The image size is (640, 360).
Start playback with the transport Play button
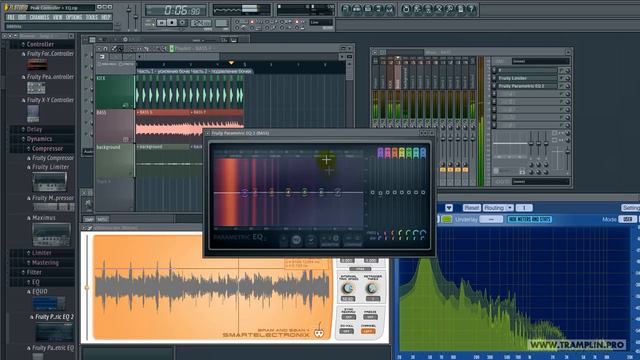(162, 23)
